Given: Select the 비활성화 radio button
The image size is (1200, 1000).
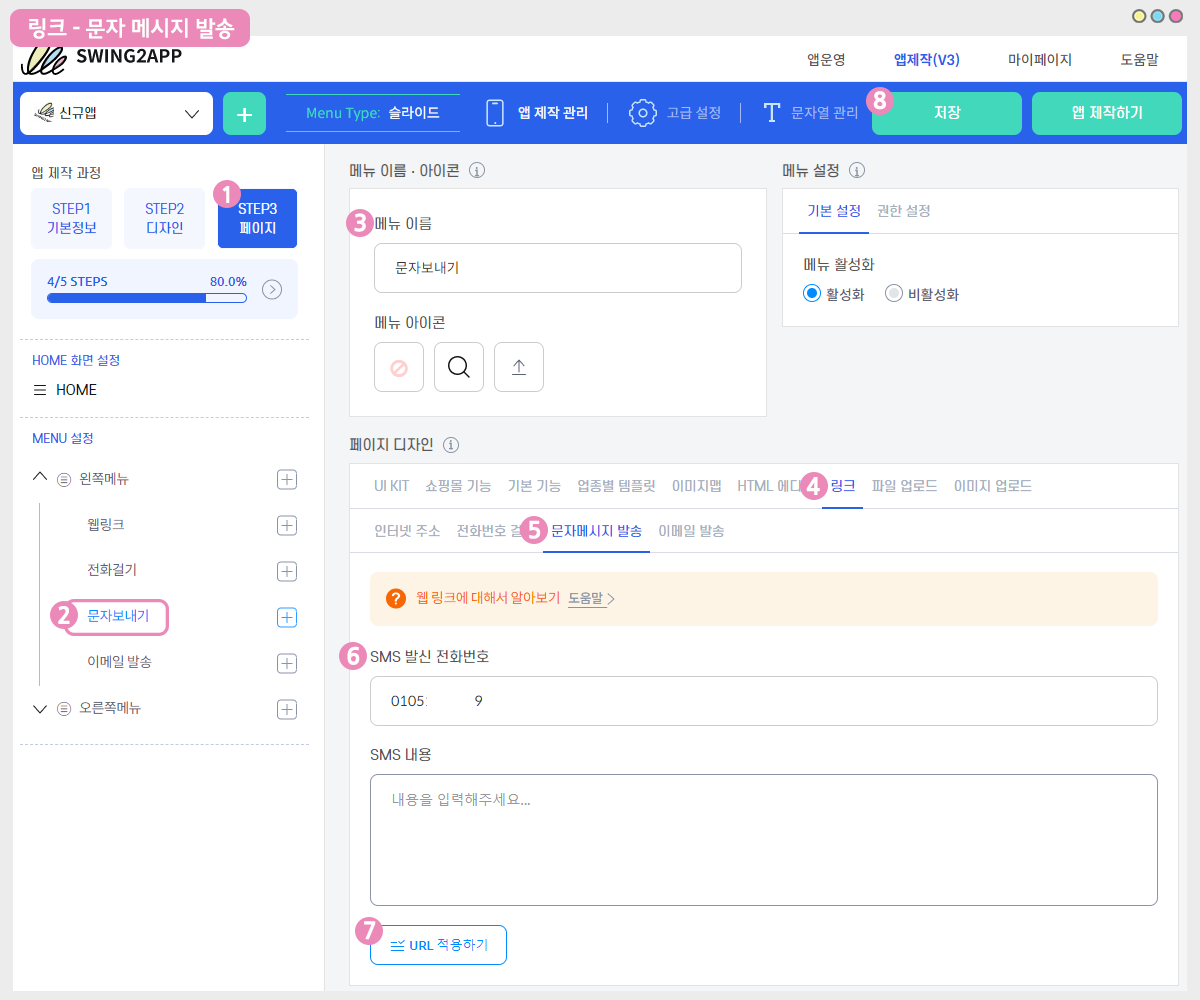Looking at the screenshot, I should (894, 294).
